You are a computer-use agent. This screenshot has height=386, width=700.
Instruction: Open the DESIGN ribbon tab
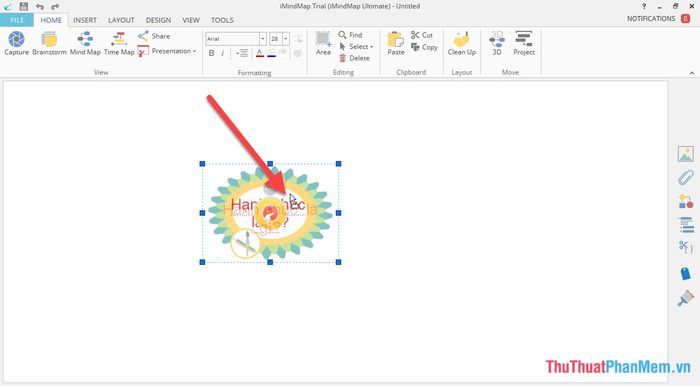coord(158,20)
